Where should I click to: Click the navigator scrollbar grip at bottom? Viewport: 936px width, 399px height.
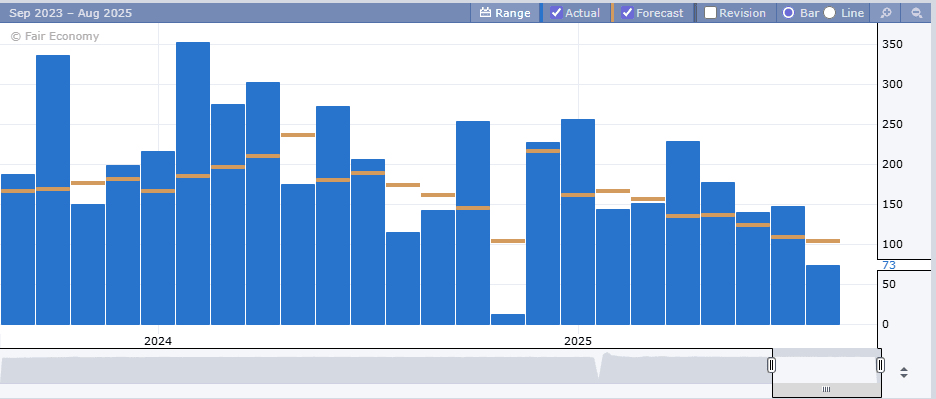pos(826,389)
